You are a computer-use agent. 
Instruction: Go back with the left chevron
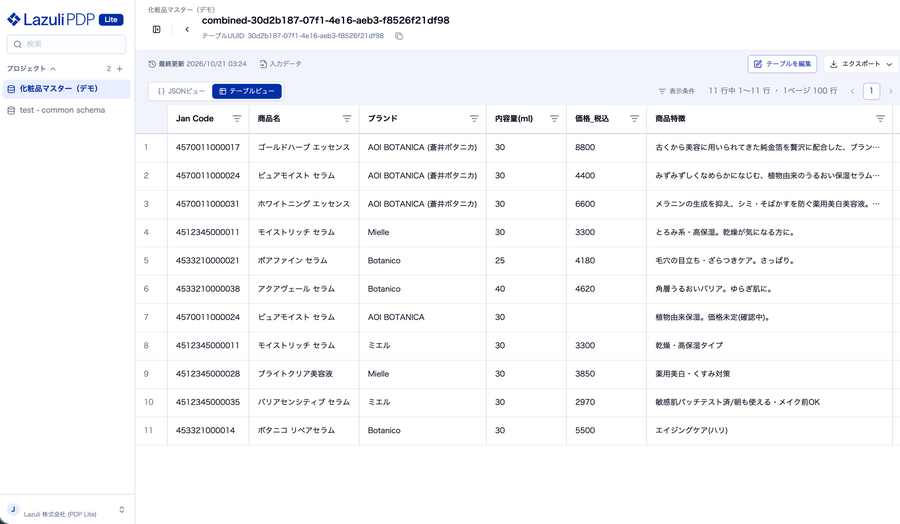187,29
